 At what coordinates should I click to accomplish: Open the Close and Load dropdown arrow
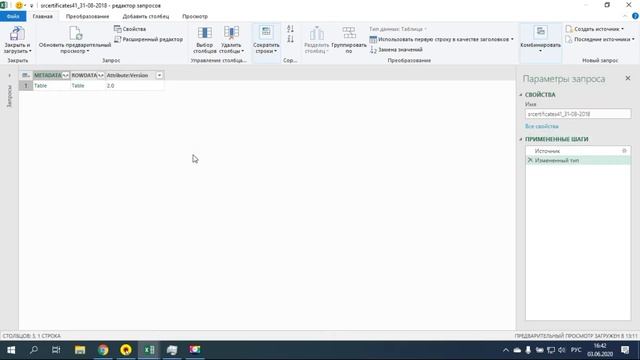30,51
